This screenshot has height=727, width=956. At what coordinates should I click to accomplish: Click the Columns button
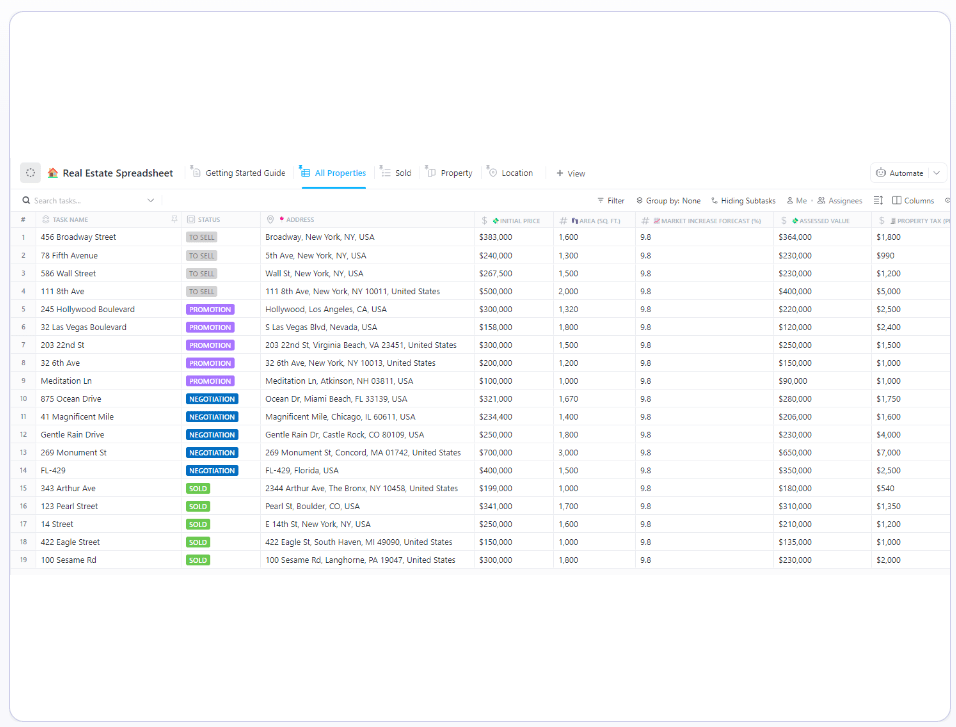(x=913, y=200)
